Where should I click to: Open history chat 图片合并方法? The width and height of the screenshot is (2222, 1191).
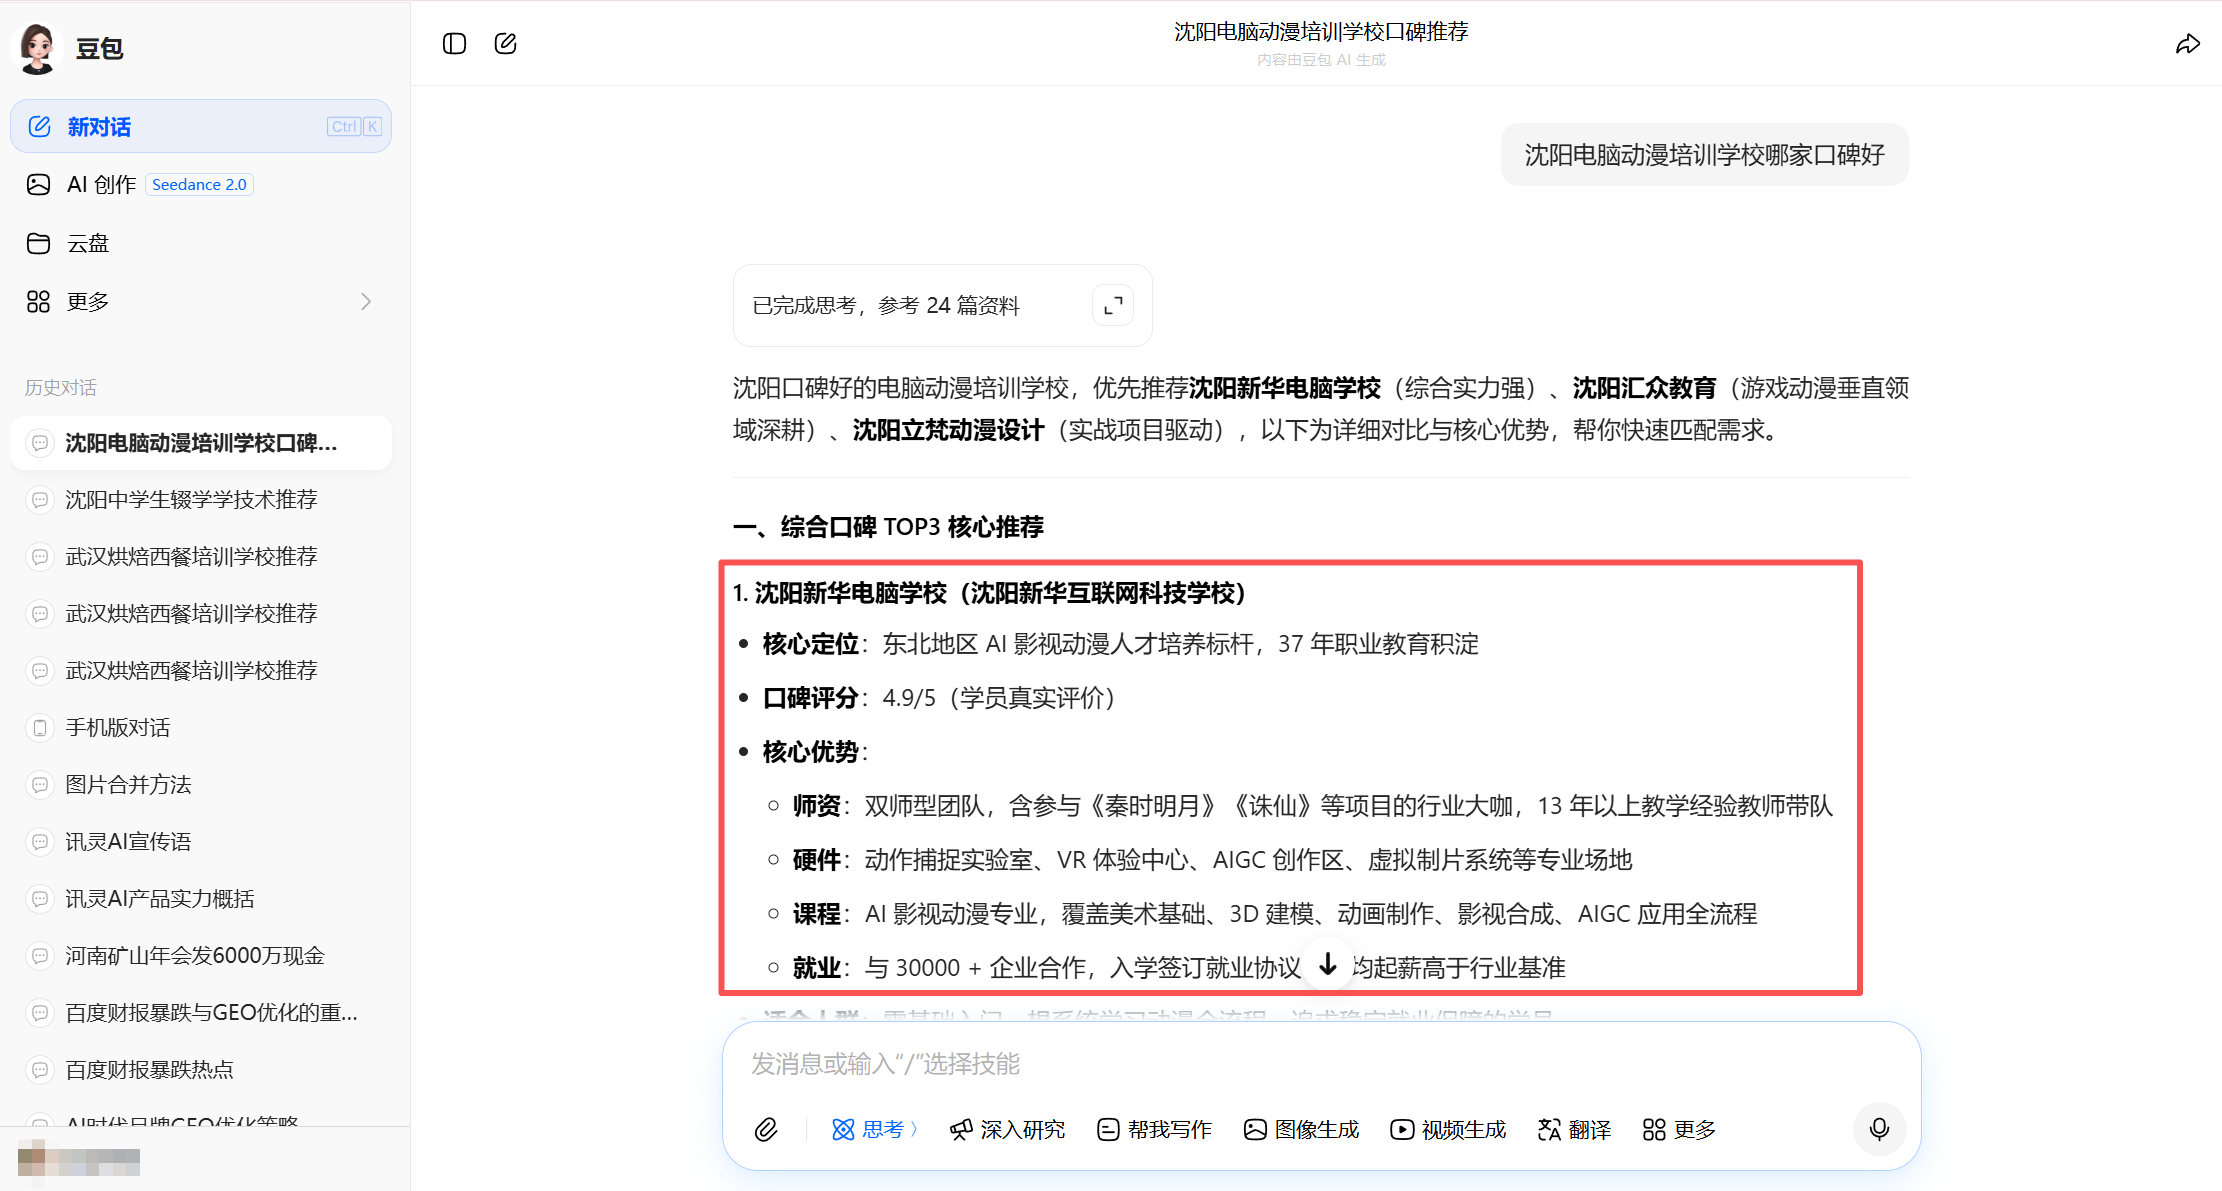click(x=128, y=784)
